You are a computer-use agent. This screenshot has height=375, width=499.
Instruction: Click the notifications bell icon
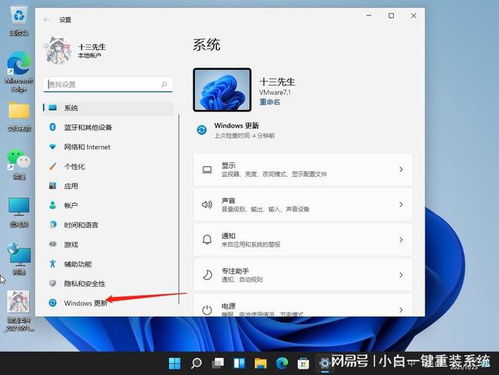207,239
